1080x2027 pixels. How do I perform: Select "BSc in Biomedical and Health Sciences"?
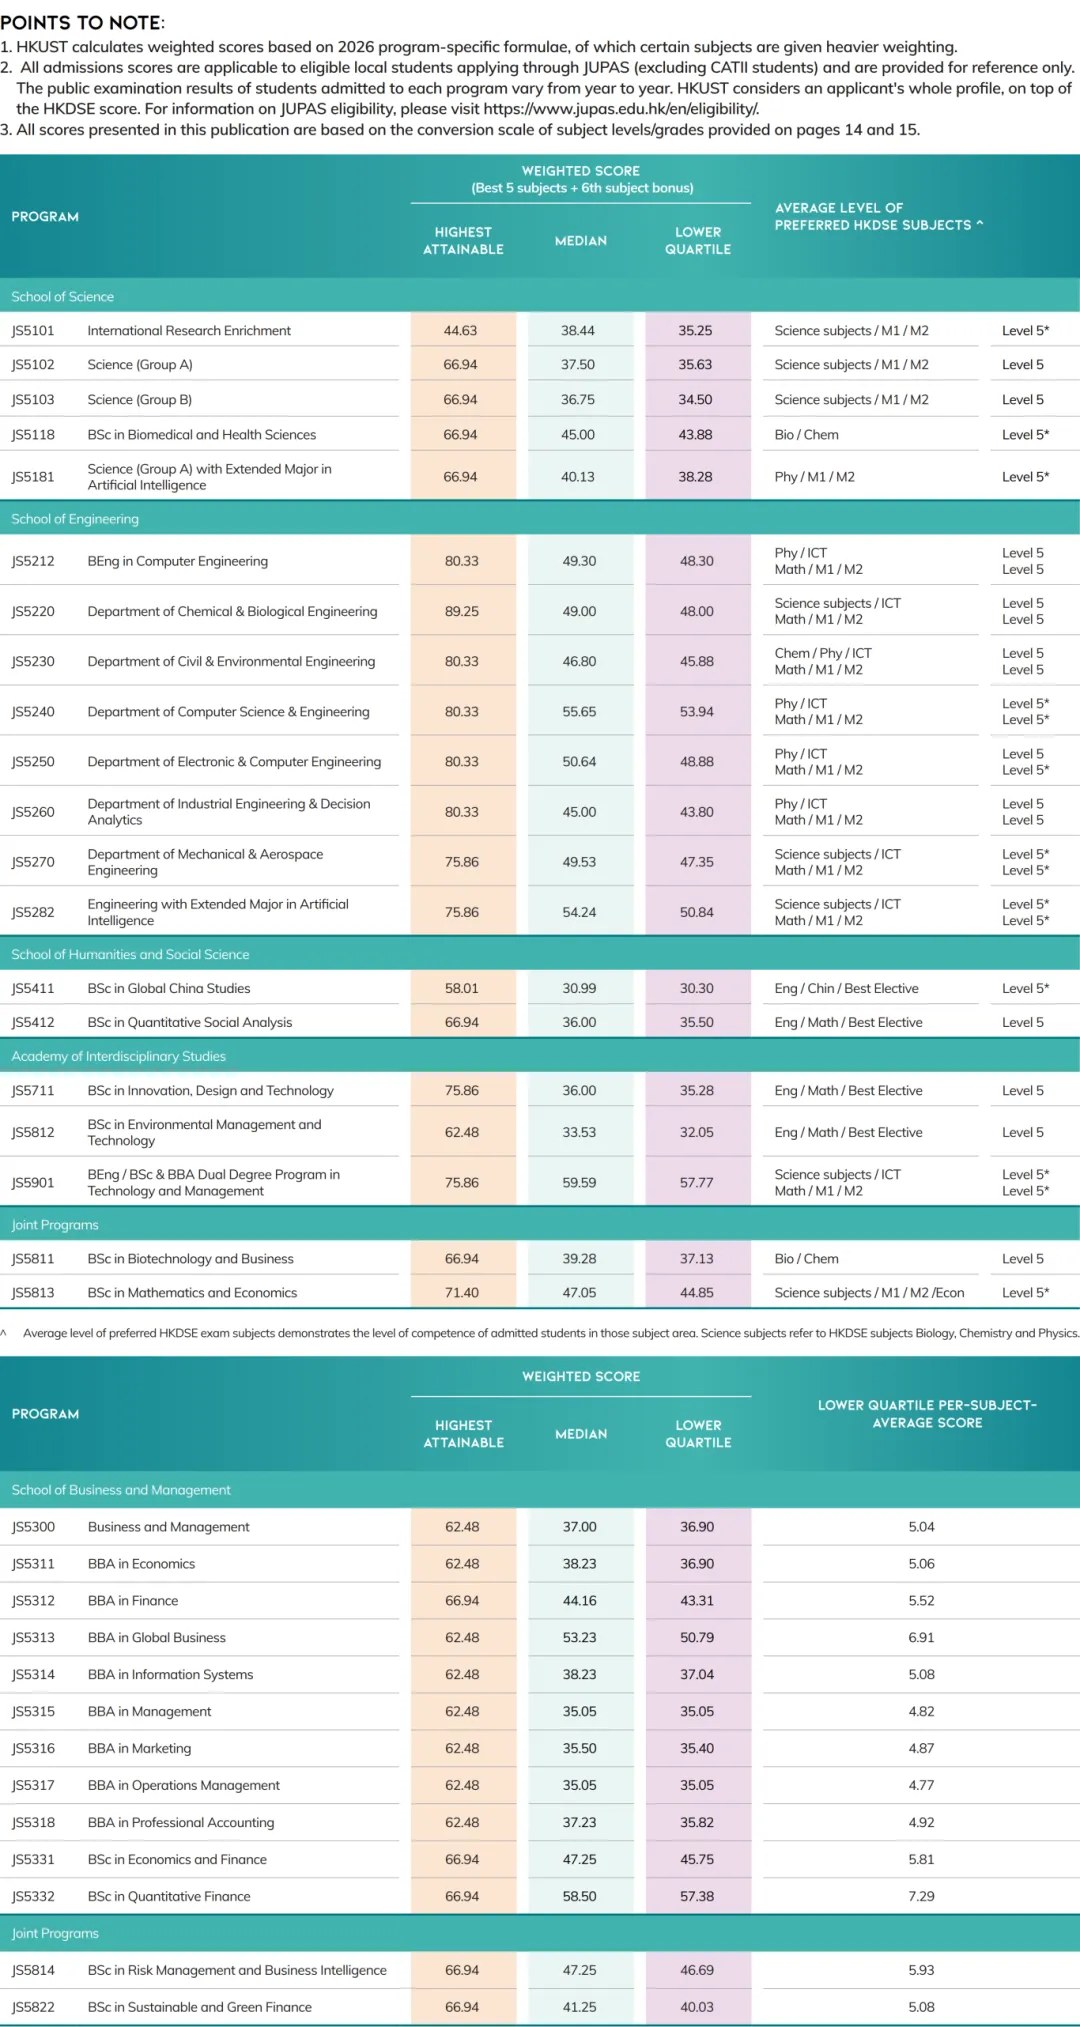[202, 435]
